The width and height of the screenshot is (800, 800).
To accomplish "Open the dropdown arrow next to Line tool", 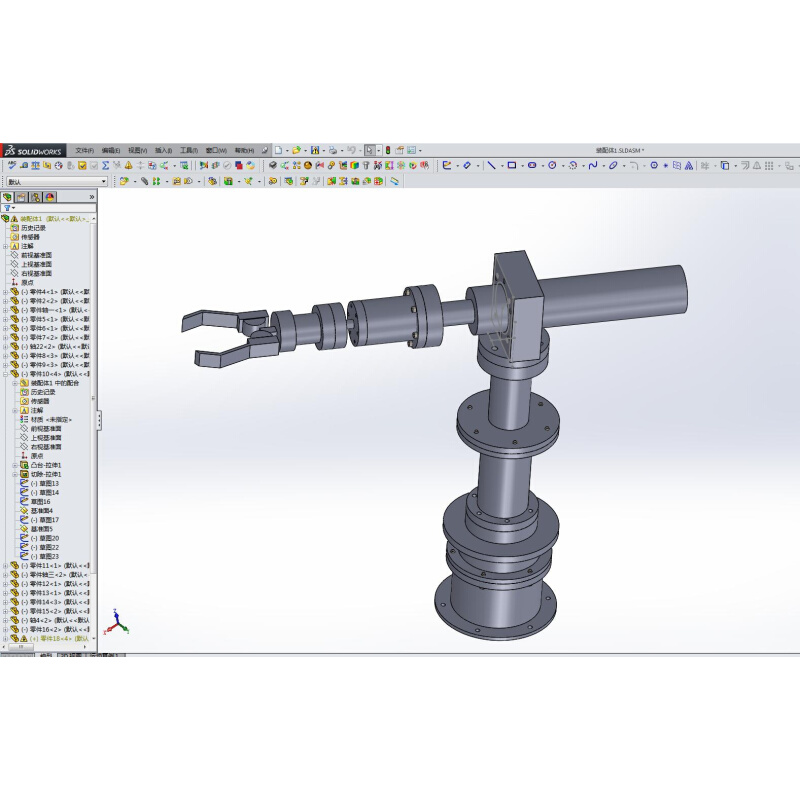I will click(502, 166).
